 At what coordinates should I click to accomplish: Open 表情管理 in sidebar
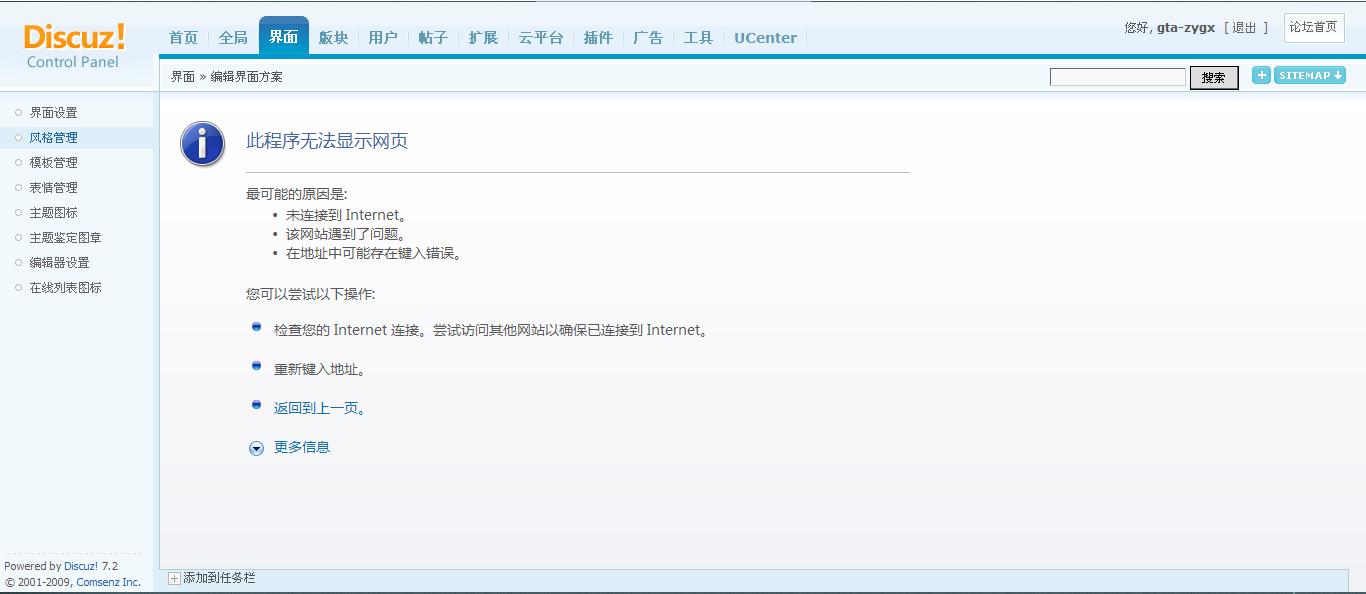53,188
